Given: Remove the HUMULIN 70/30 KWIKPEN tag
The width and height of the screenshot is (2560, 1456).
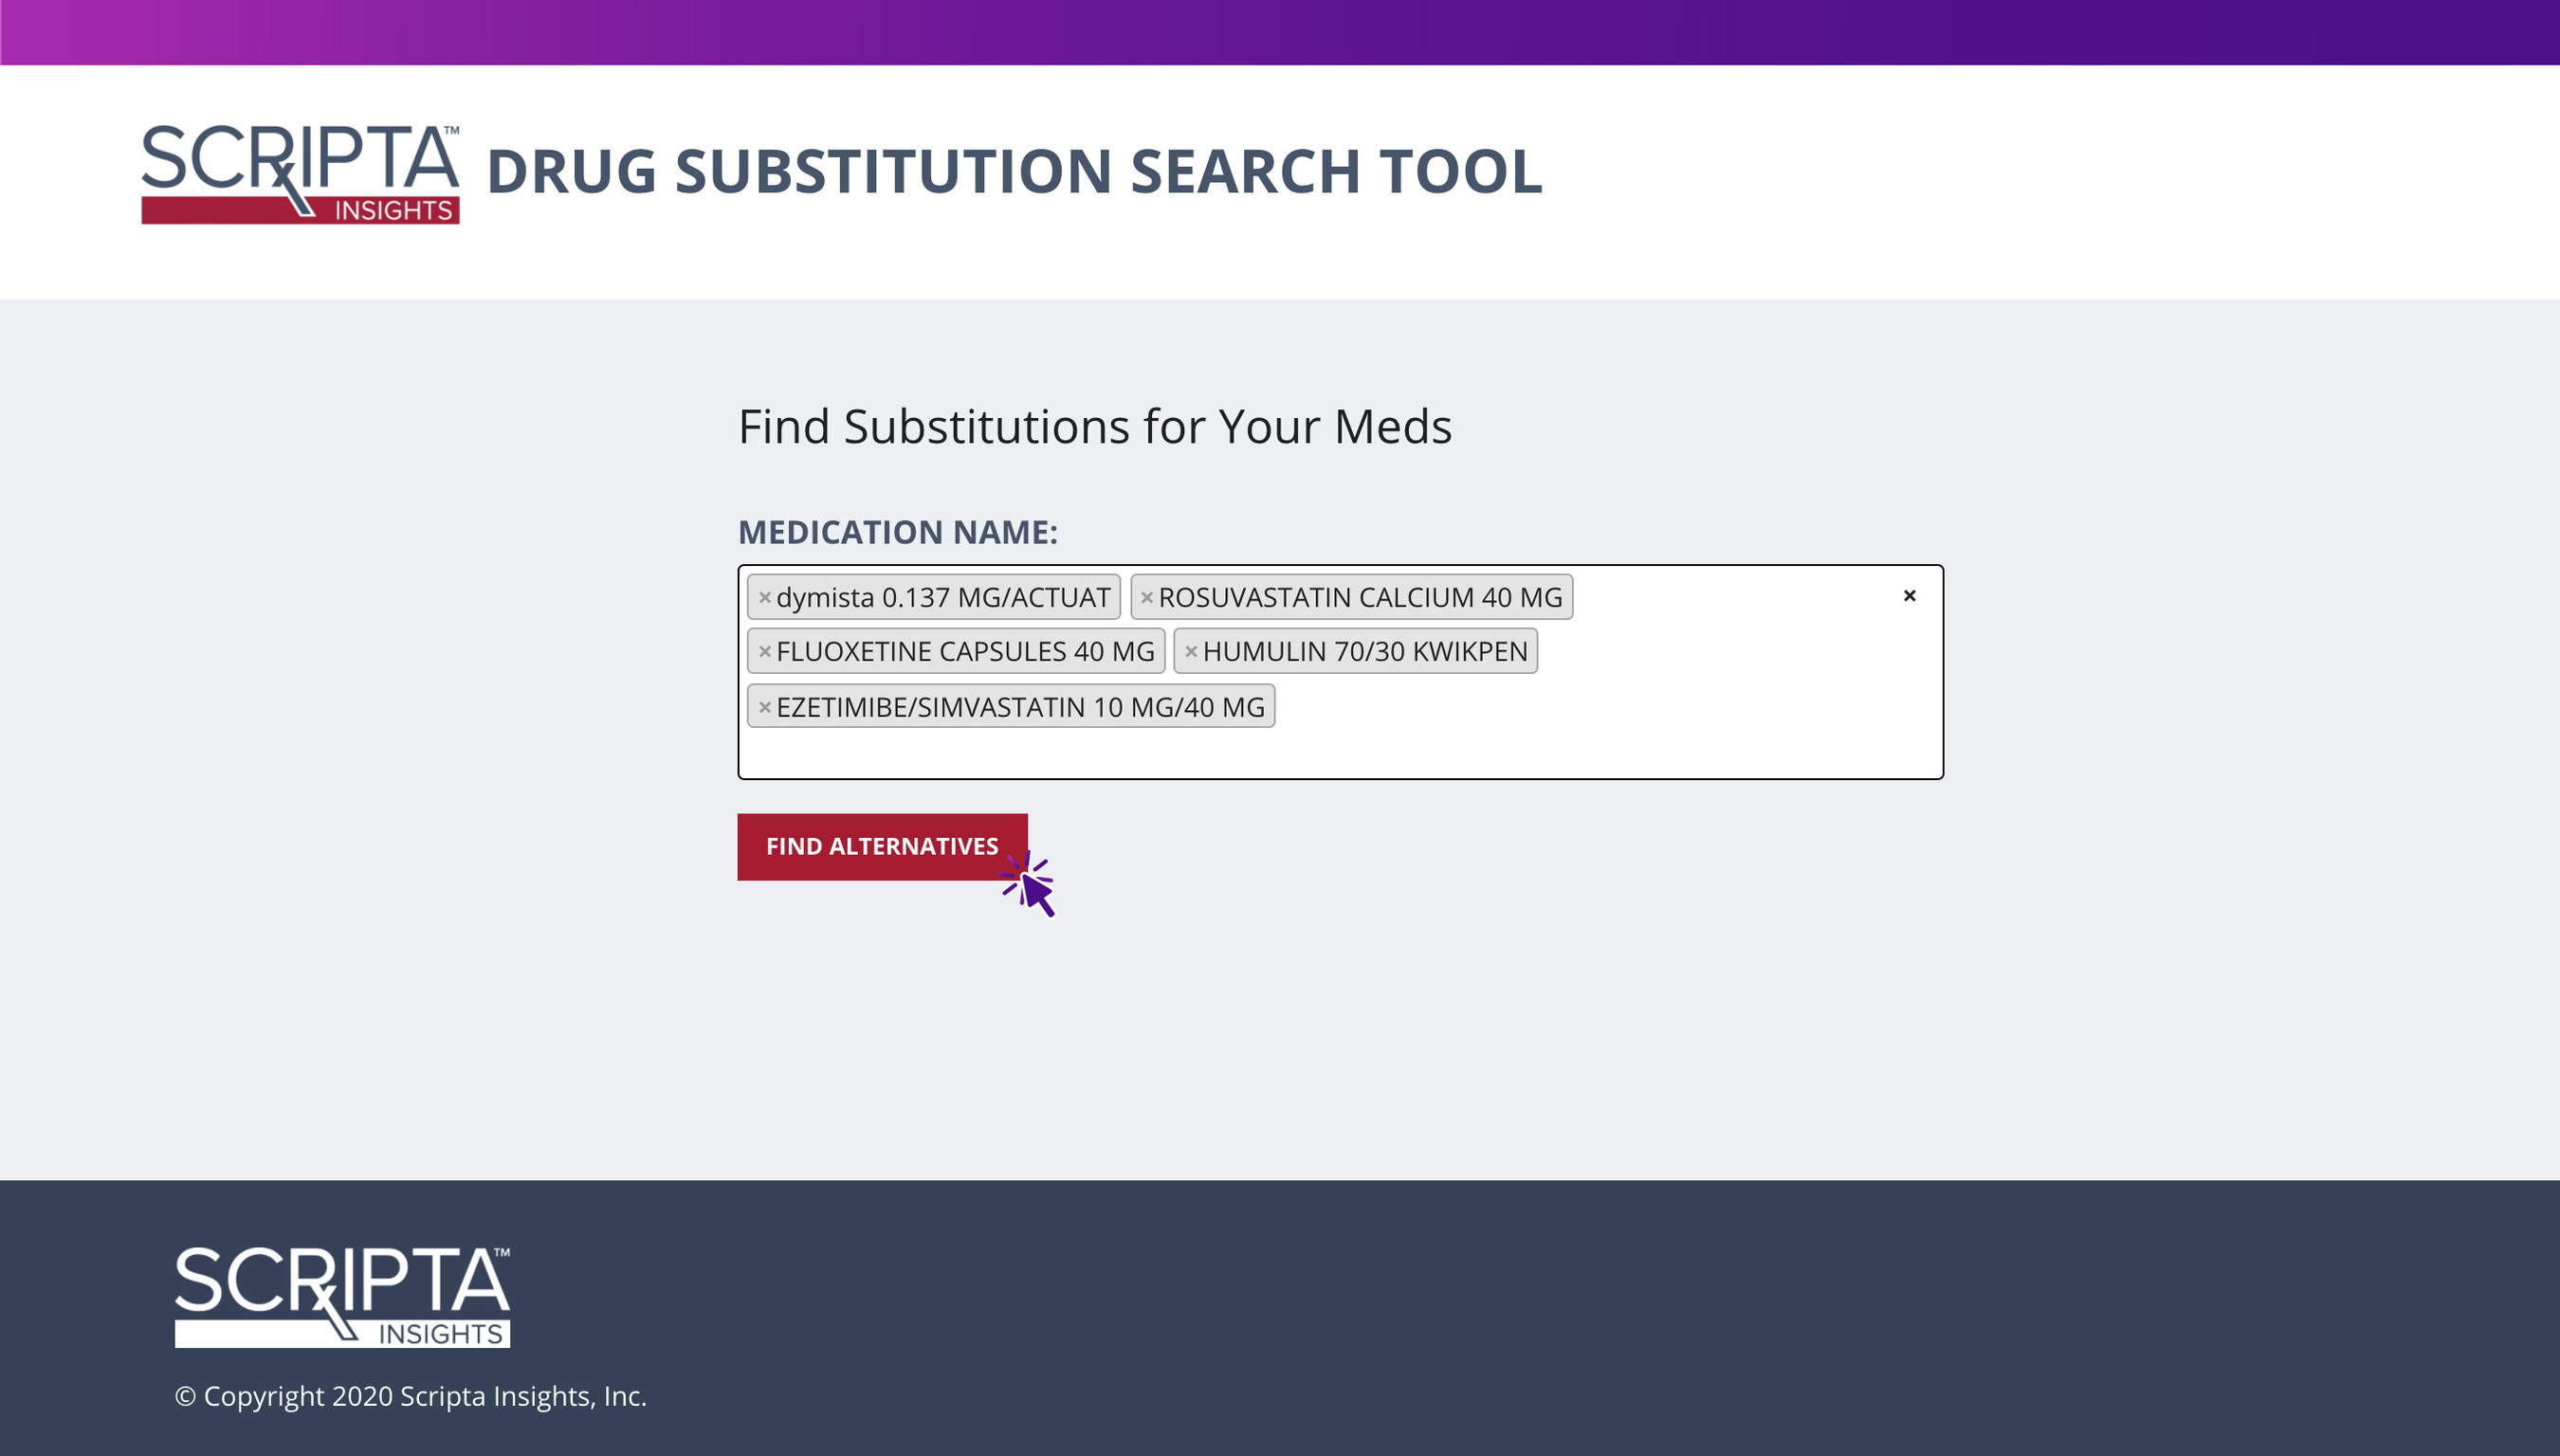Looking at the screenshot, I should [1191, 651].
